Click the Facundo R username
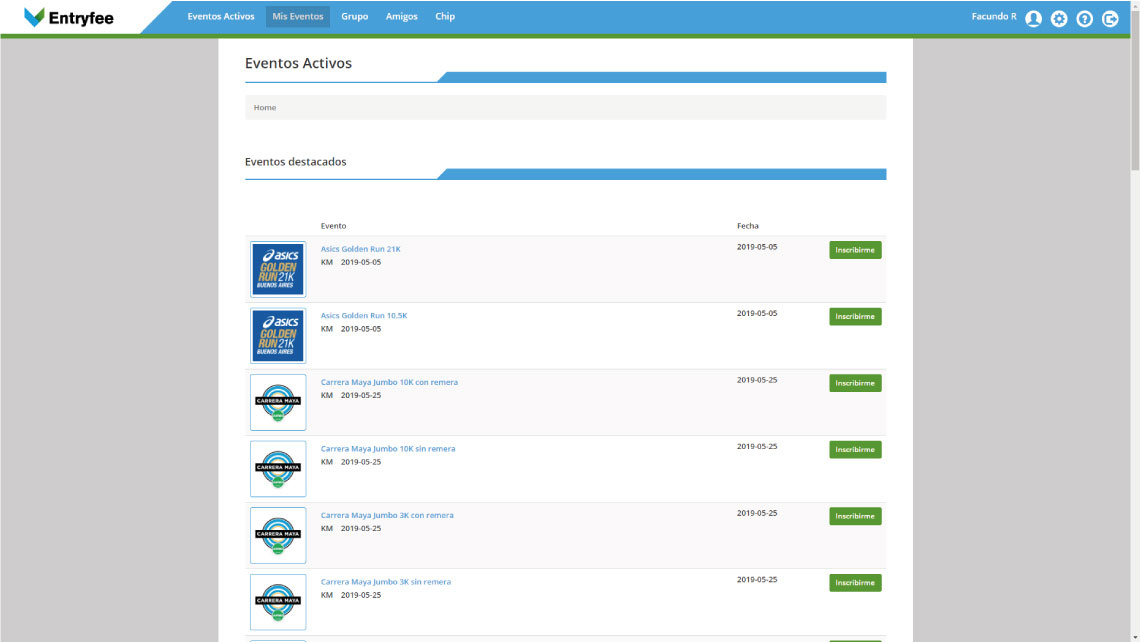 click(x=994, y=16)
